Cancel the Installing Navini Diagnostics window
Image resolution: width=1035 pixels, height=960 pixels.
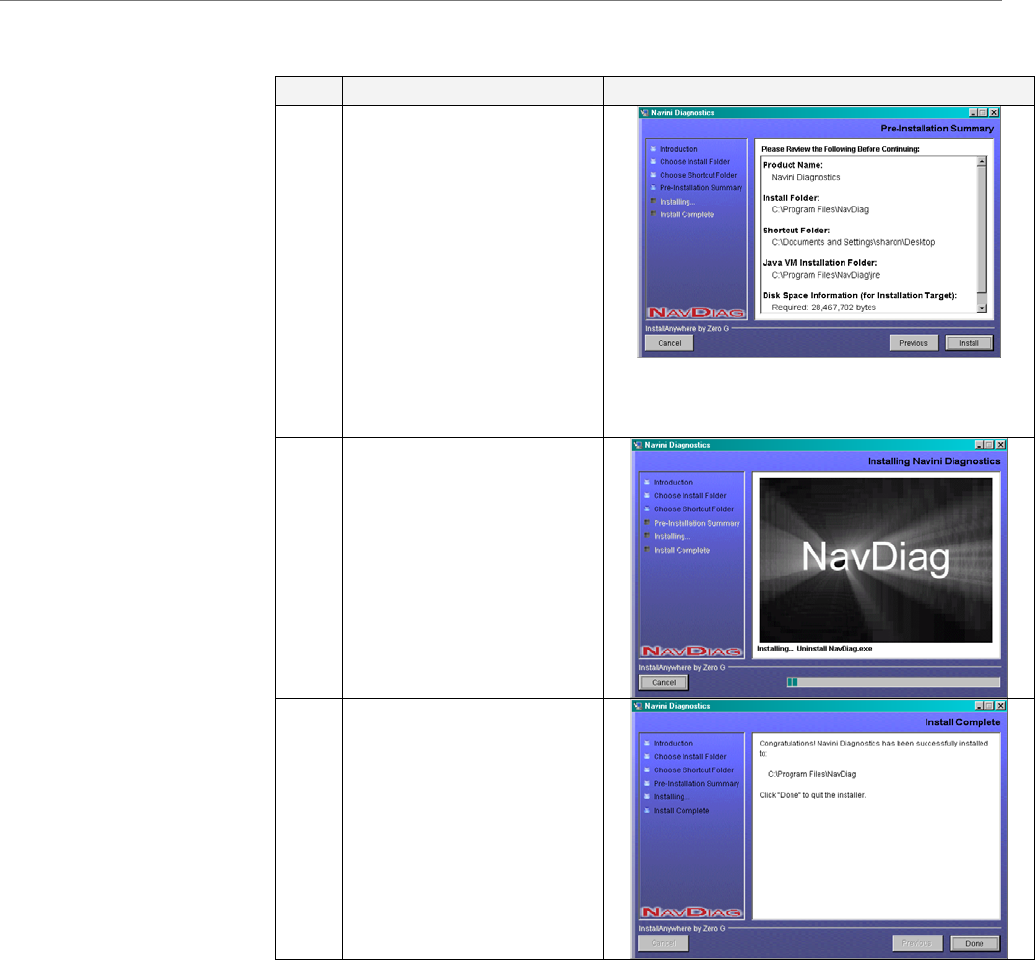(663, 683)
